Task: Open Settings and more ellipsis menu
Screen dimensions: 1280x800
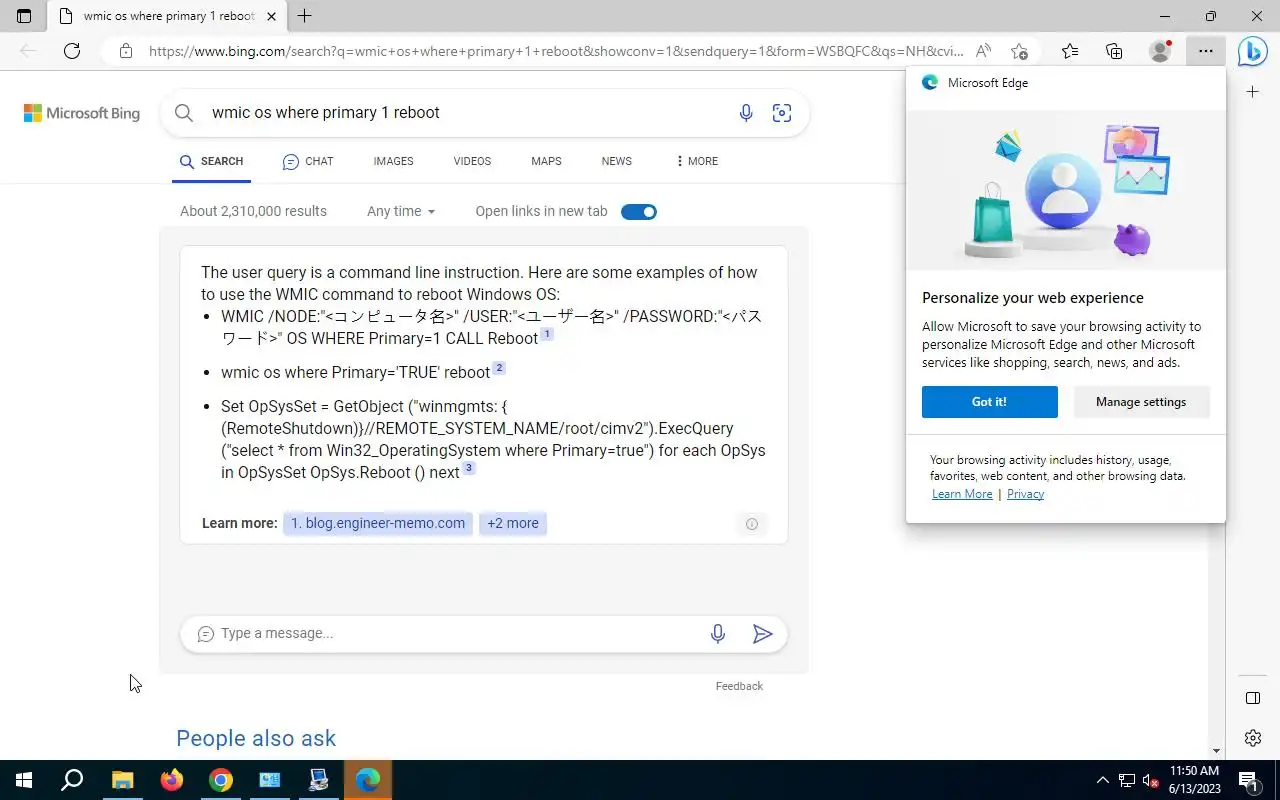Action: pyautogui.click(x=1206, y=51)
